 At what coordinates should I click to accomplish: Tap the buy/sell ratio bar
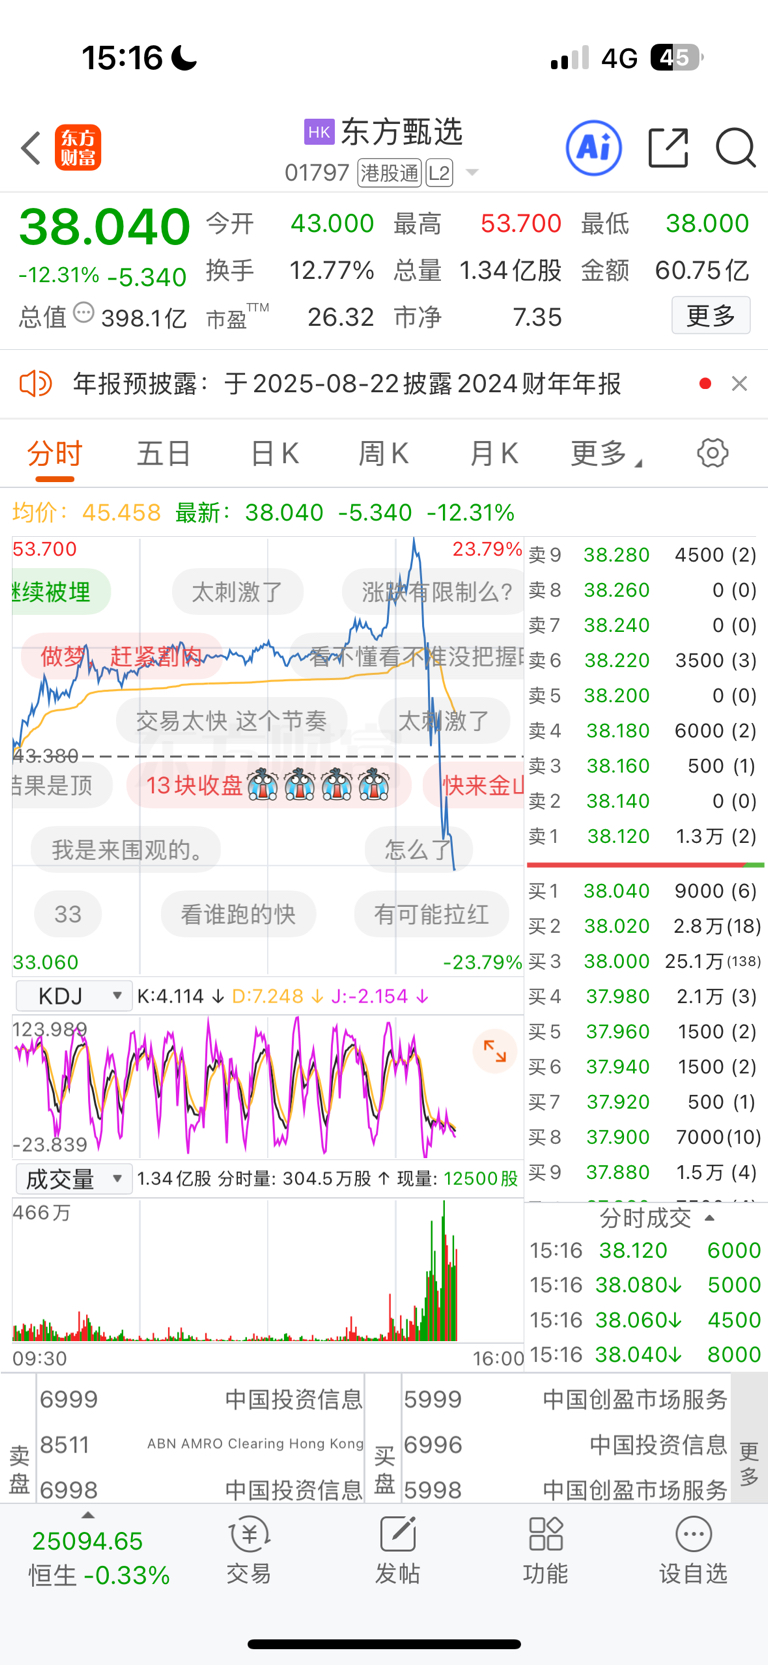pos(645,864)
